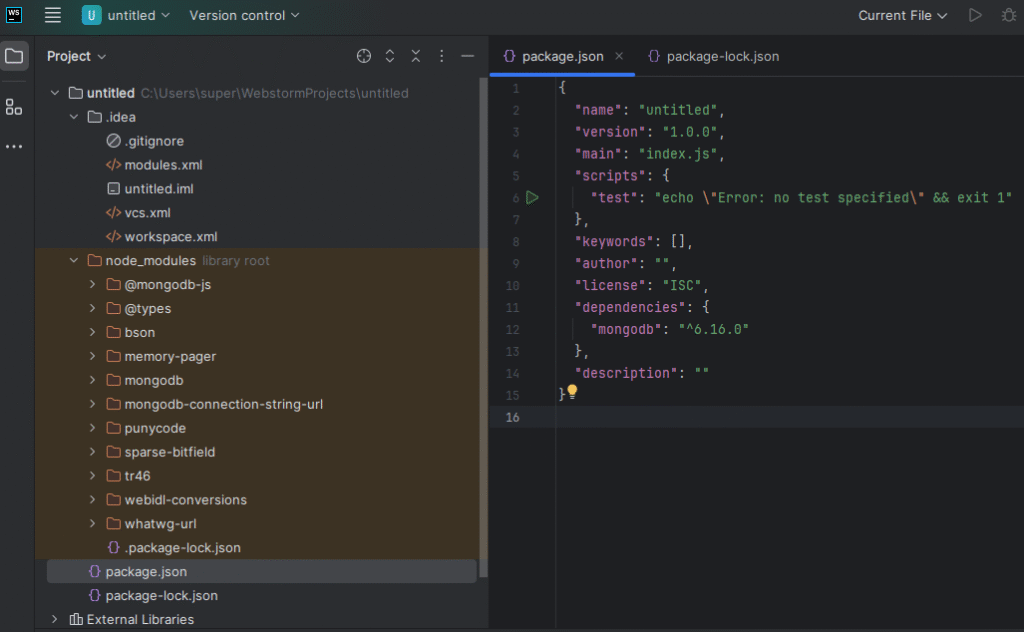
Task: Click the "dependencies" key in editor
Action: click(630, 308)
